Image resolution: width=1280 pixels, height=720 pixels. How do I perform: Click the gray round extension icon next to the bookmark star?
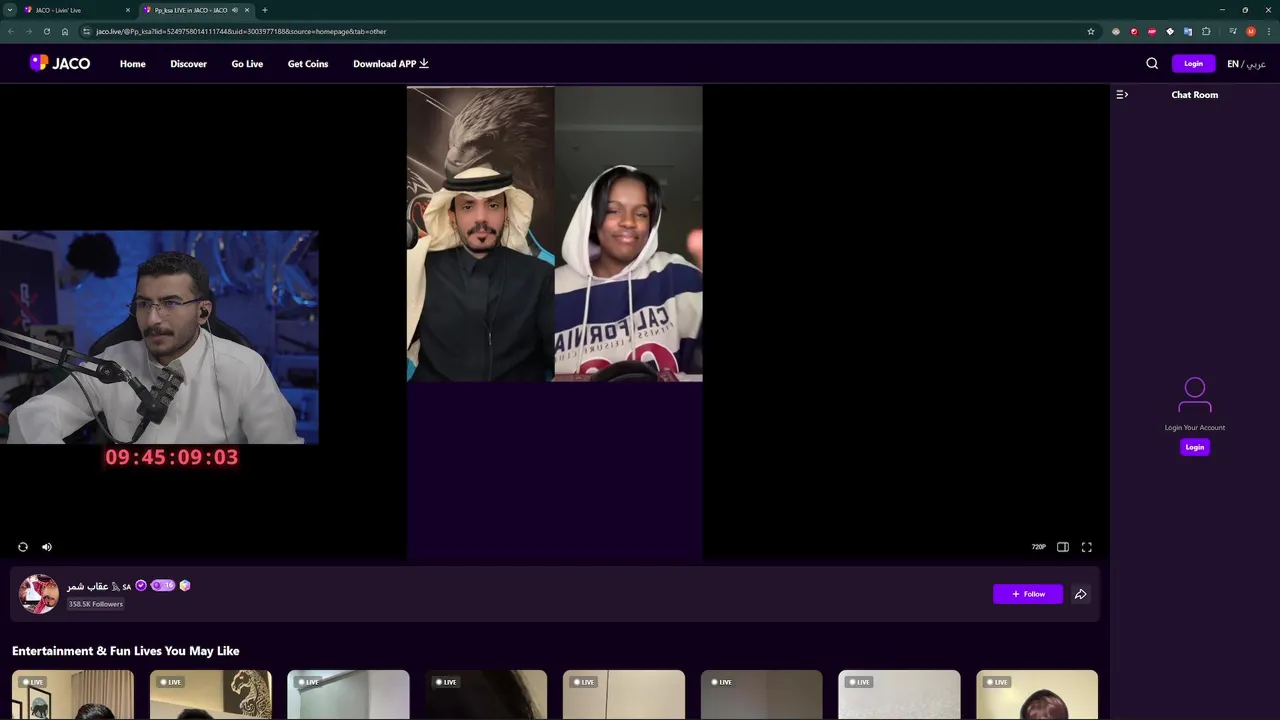(x=1116, y=31)
